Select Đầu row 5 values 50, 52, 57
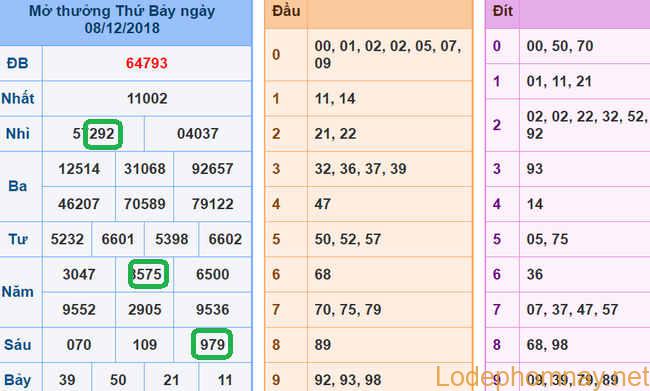 348,239
